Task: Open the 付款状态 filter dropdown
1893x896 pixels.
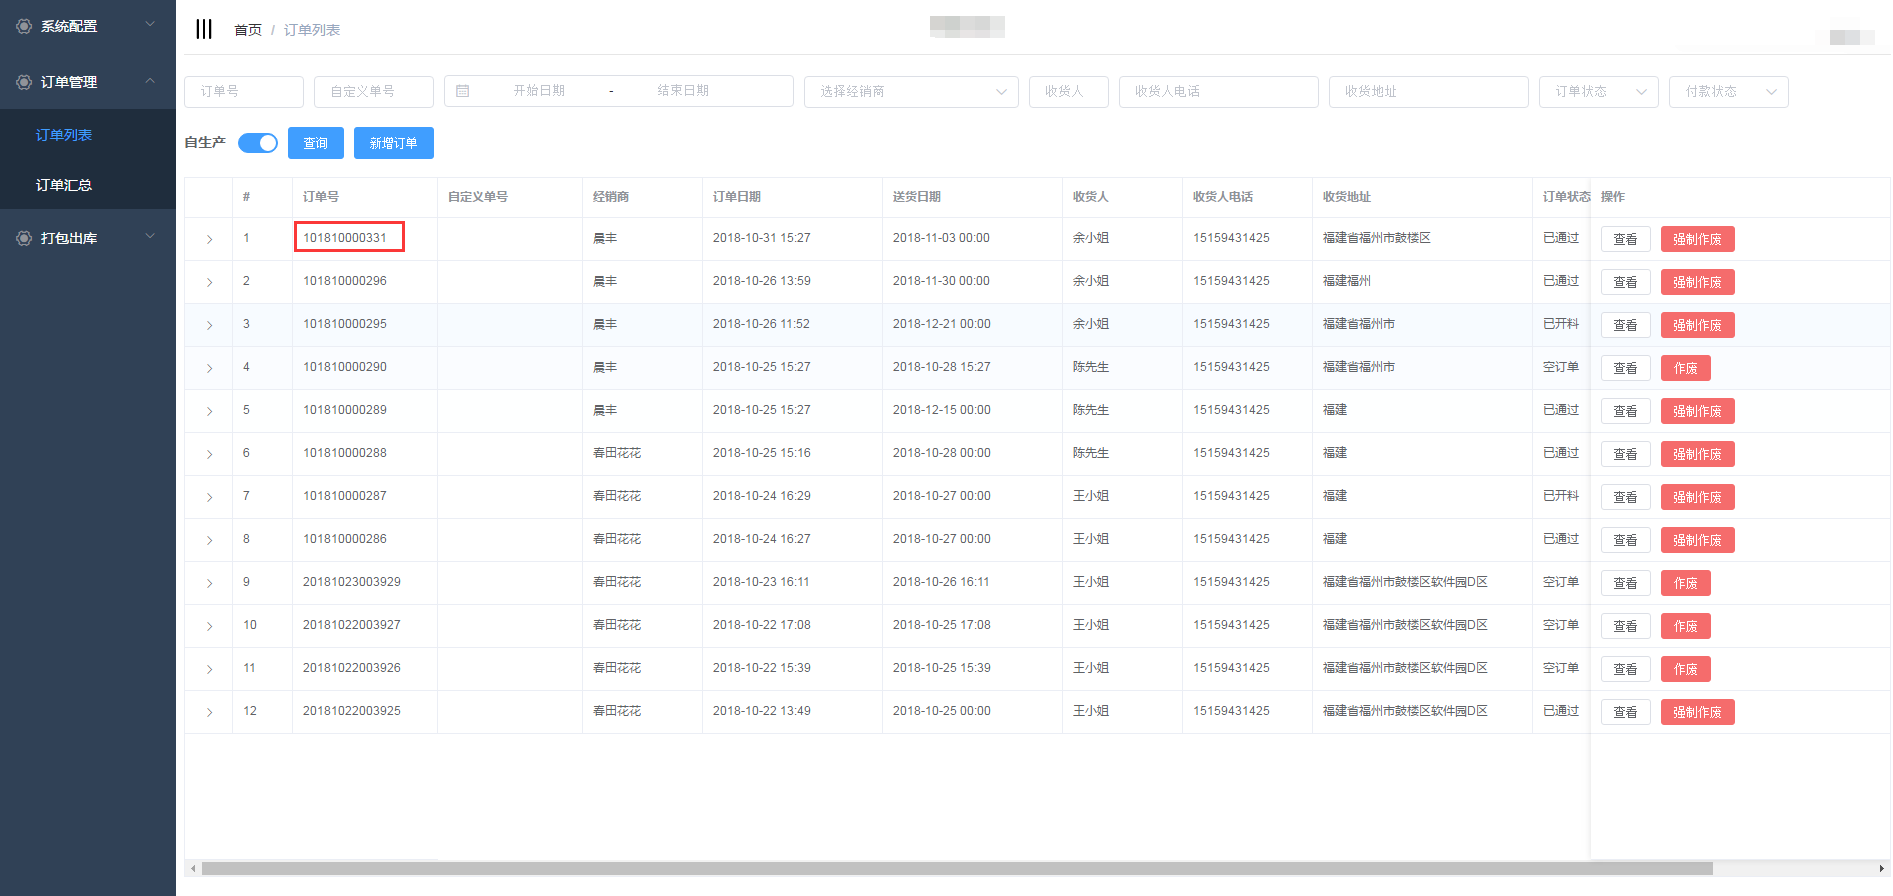Action: click(1728, 91)
